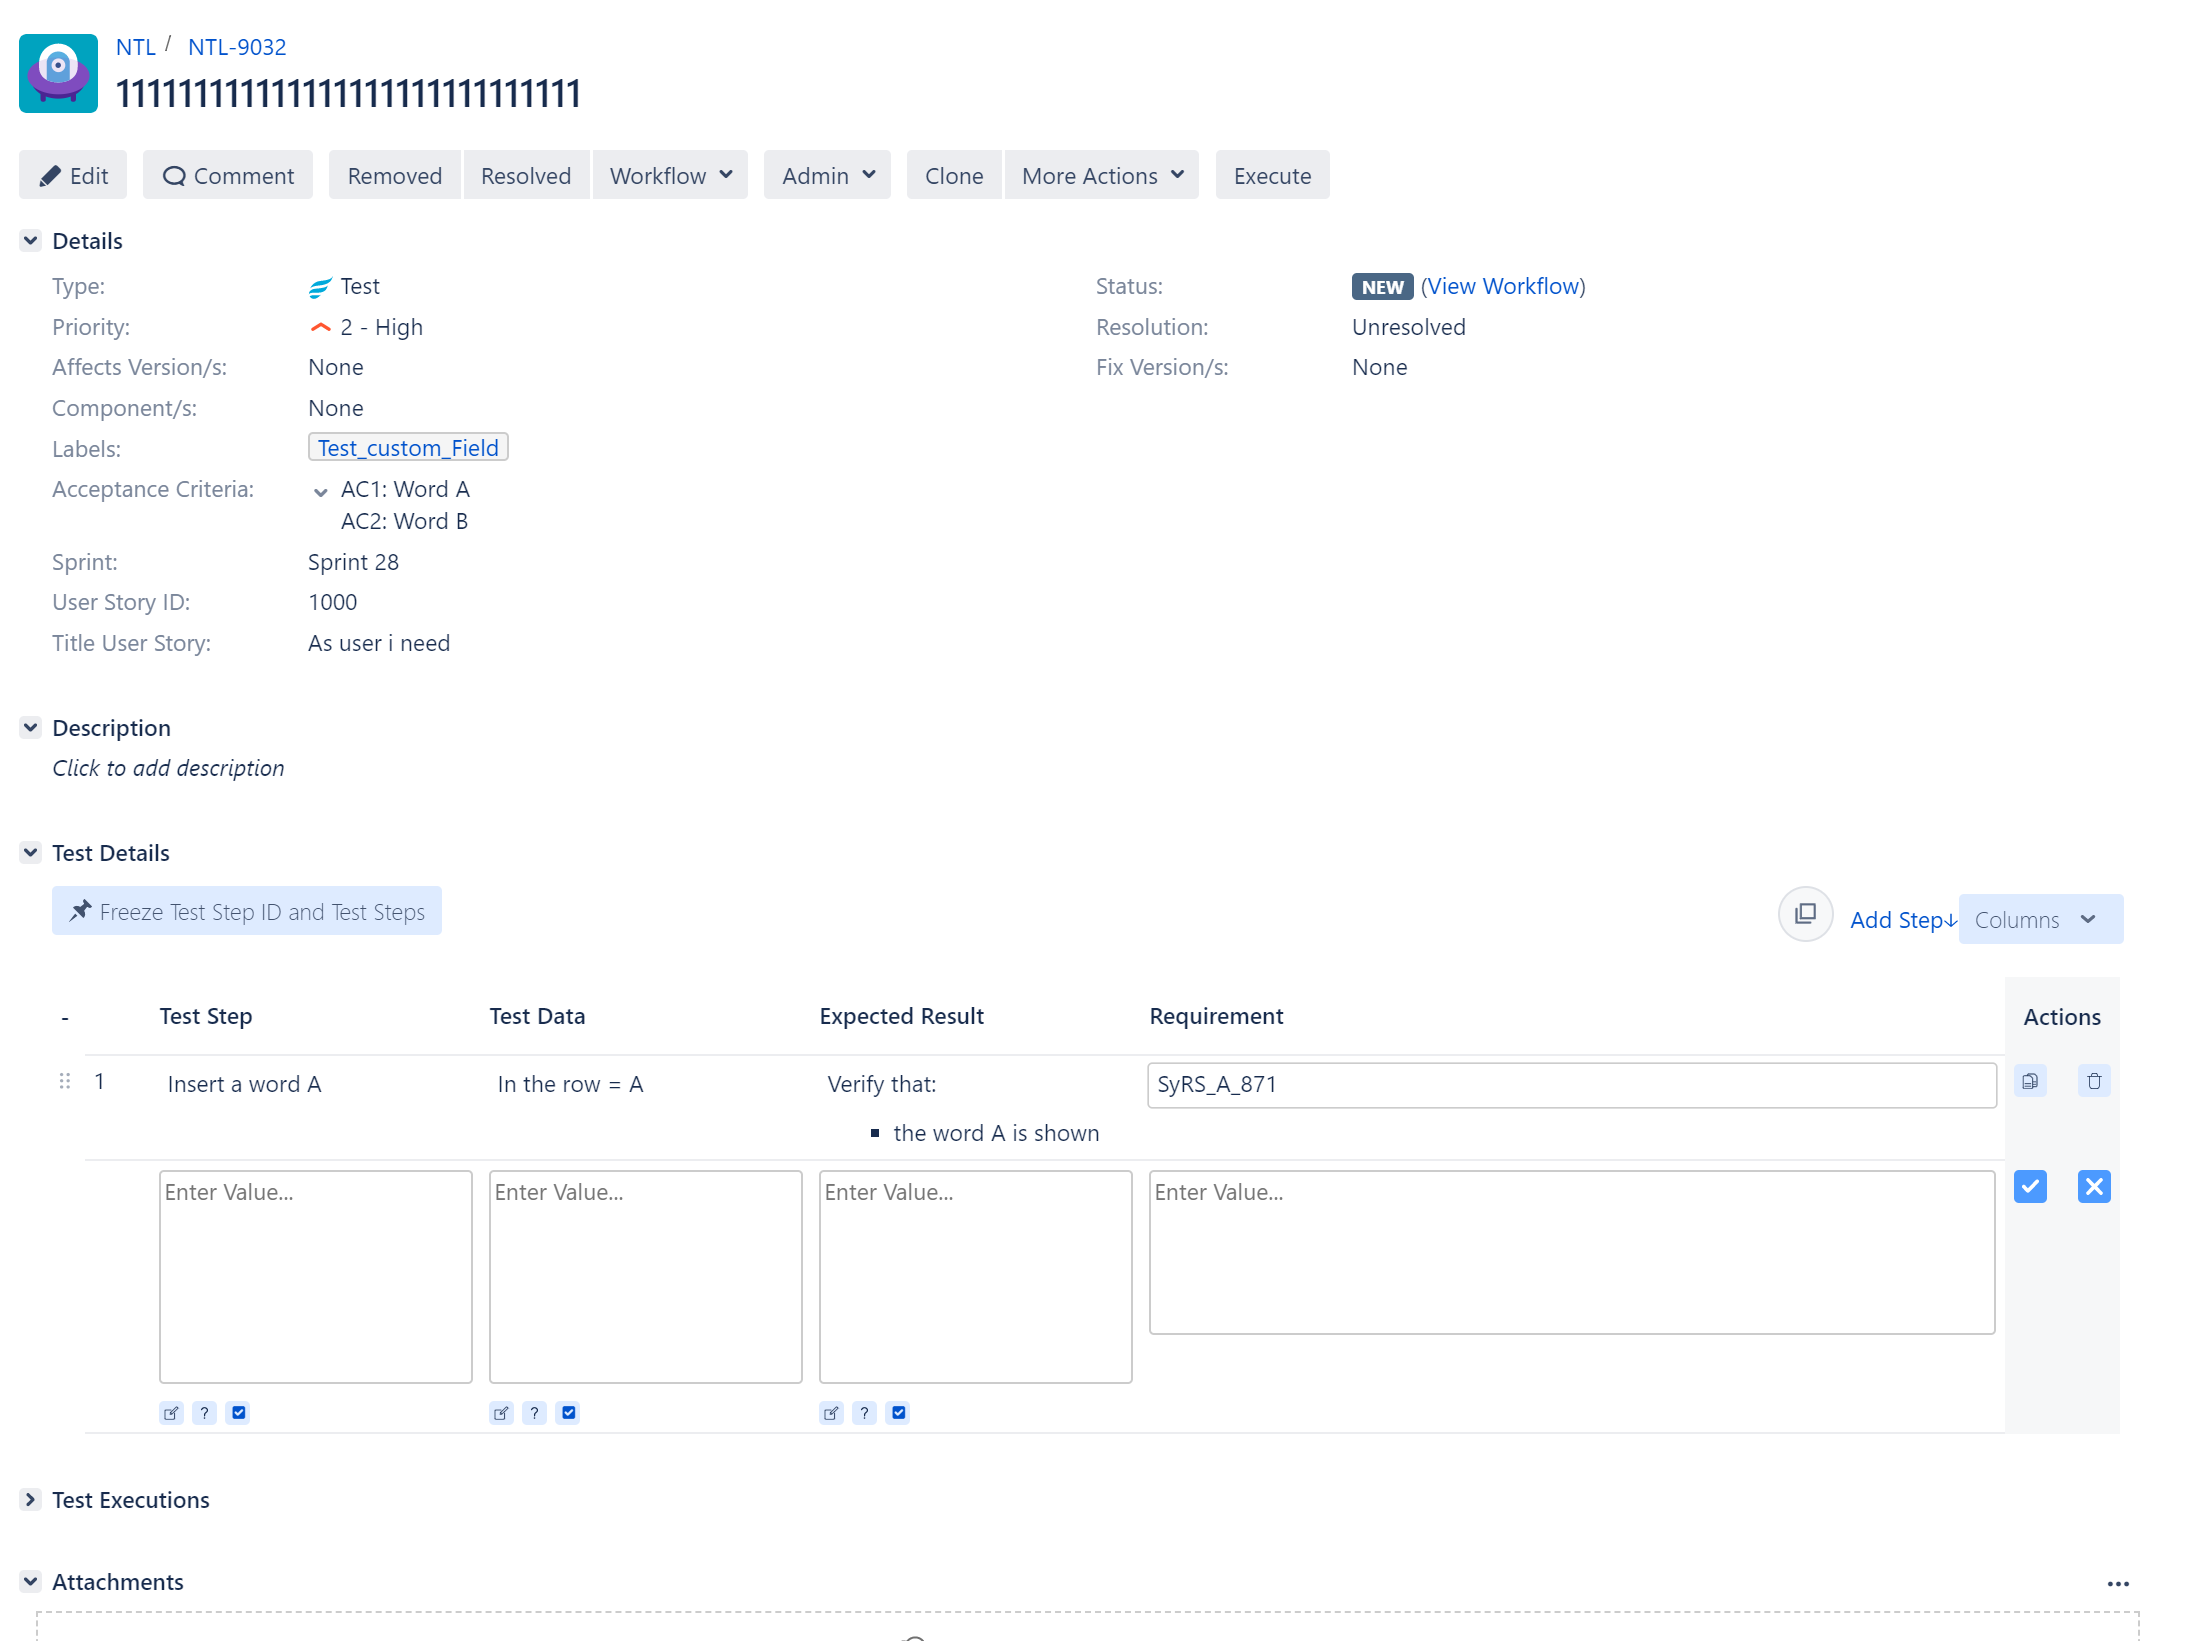This screenshot has width=2187, height=1641.
Task: Click the Test Step column header
Action: pos(206,1016)
